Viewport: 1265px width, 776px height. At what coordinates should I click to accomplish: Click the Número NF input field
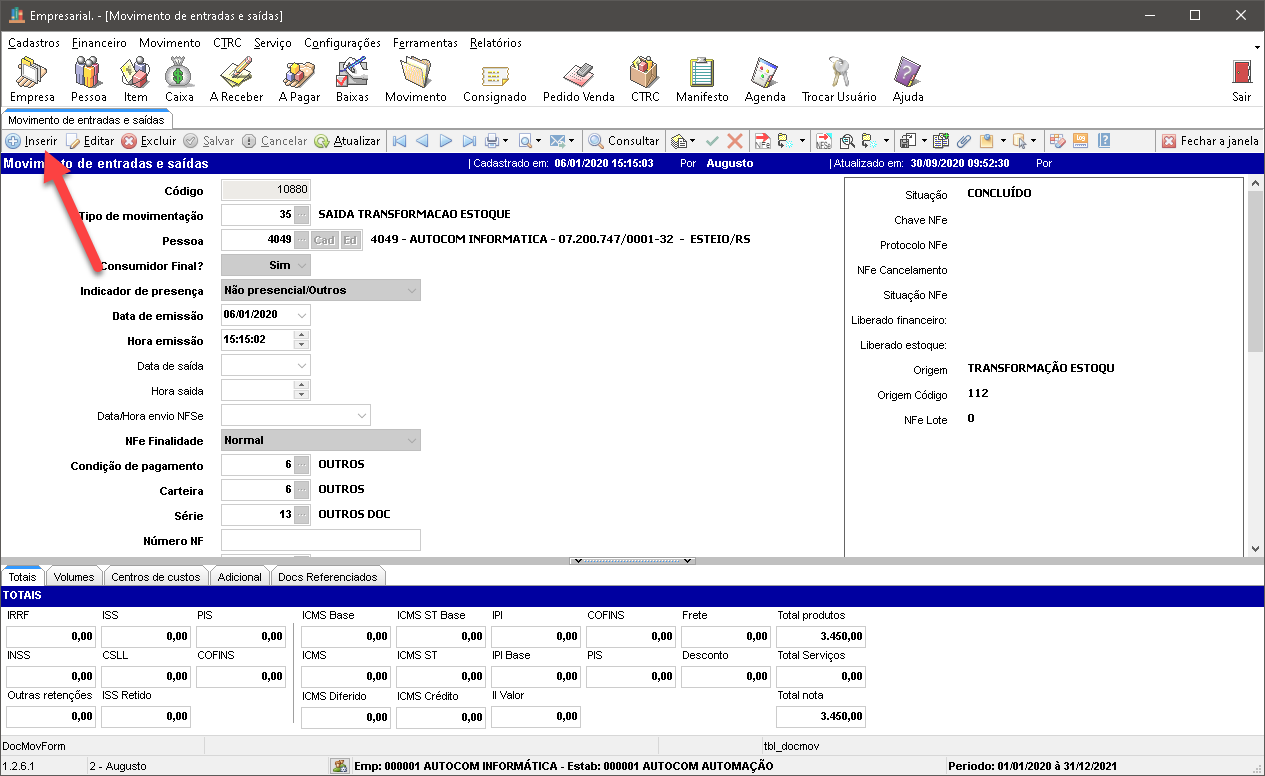coord(320,541)
